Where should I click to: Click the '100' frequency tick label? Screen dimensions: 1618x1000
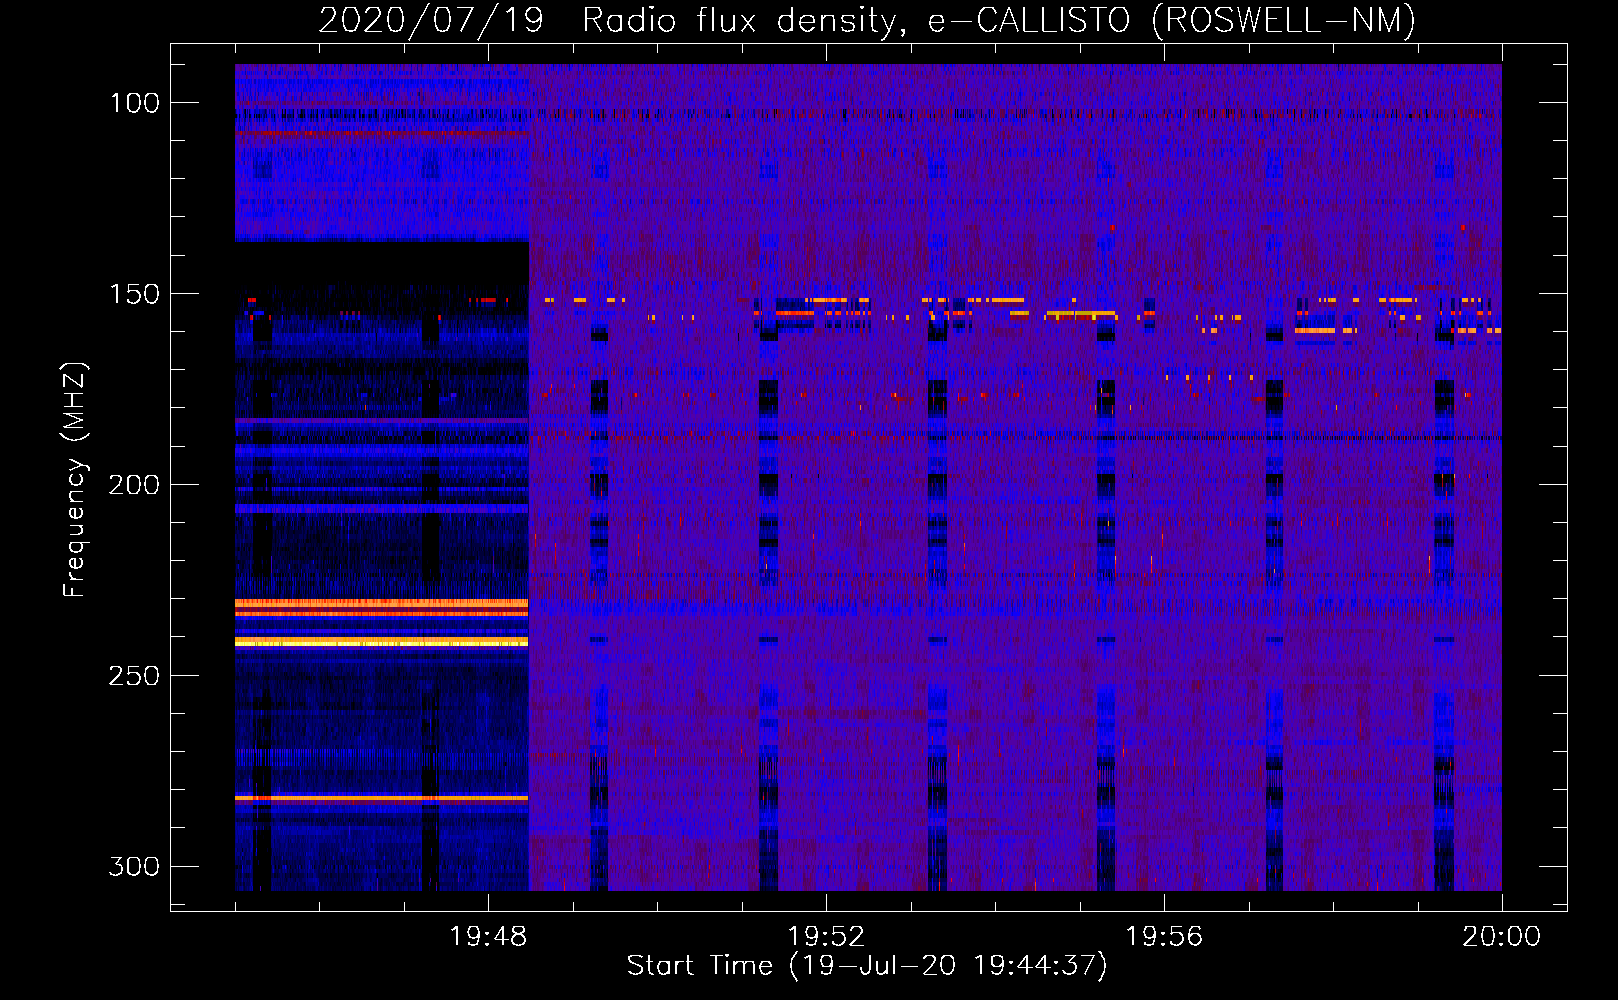(135, 103)
